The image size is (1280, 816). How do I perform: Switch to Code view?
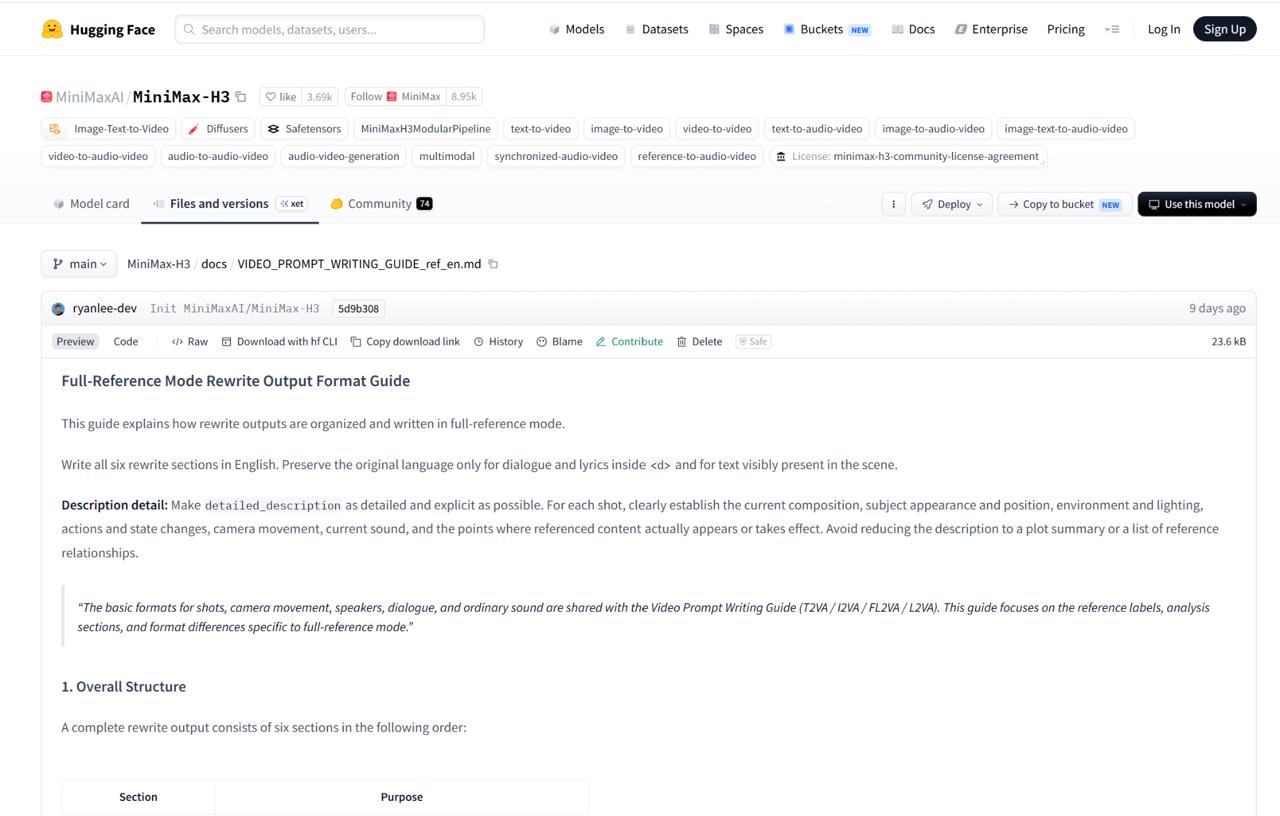pos(126,342)
